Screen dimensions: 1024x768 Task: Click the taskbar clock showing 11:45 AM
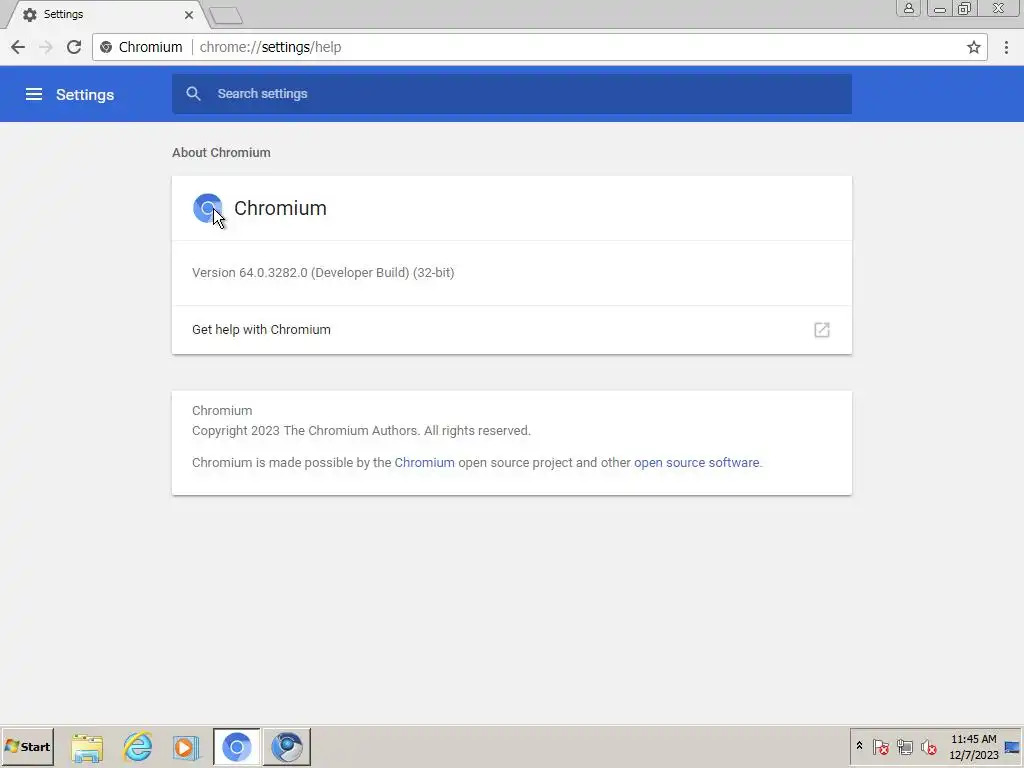click(x=973, y=747)
